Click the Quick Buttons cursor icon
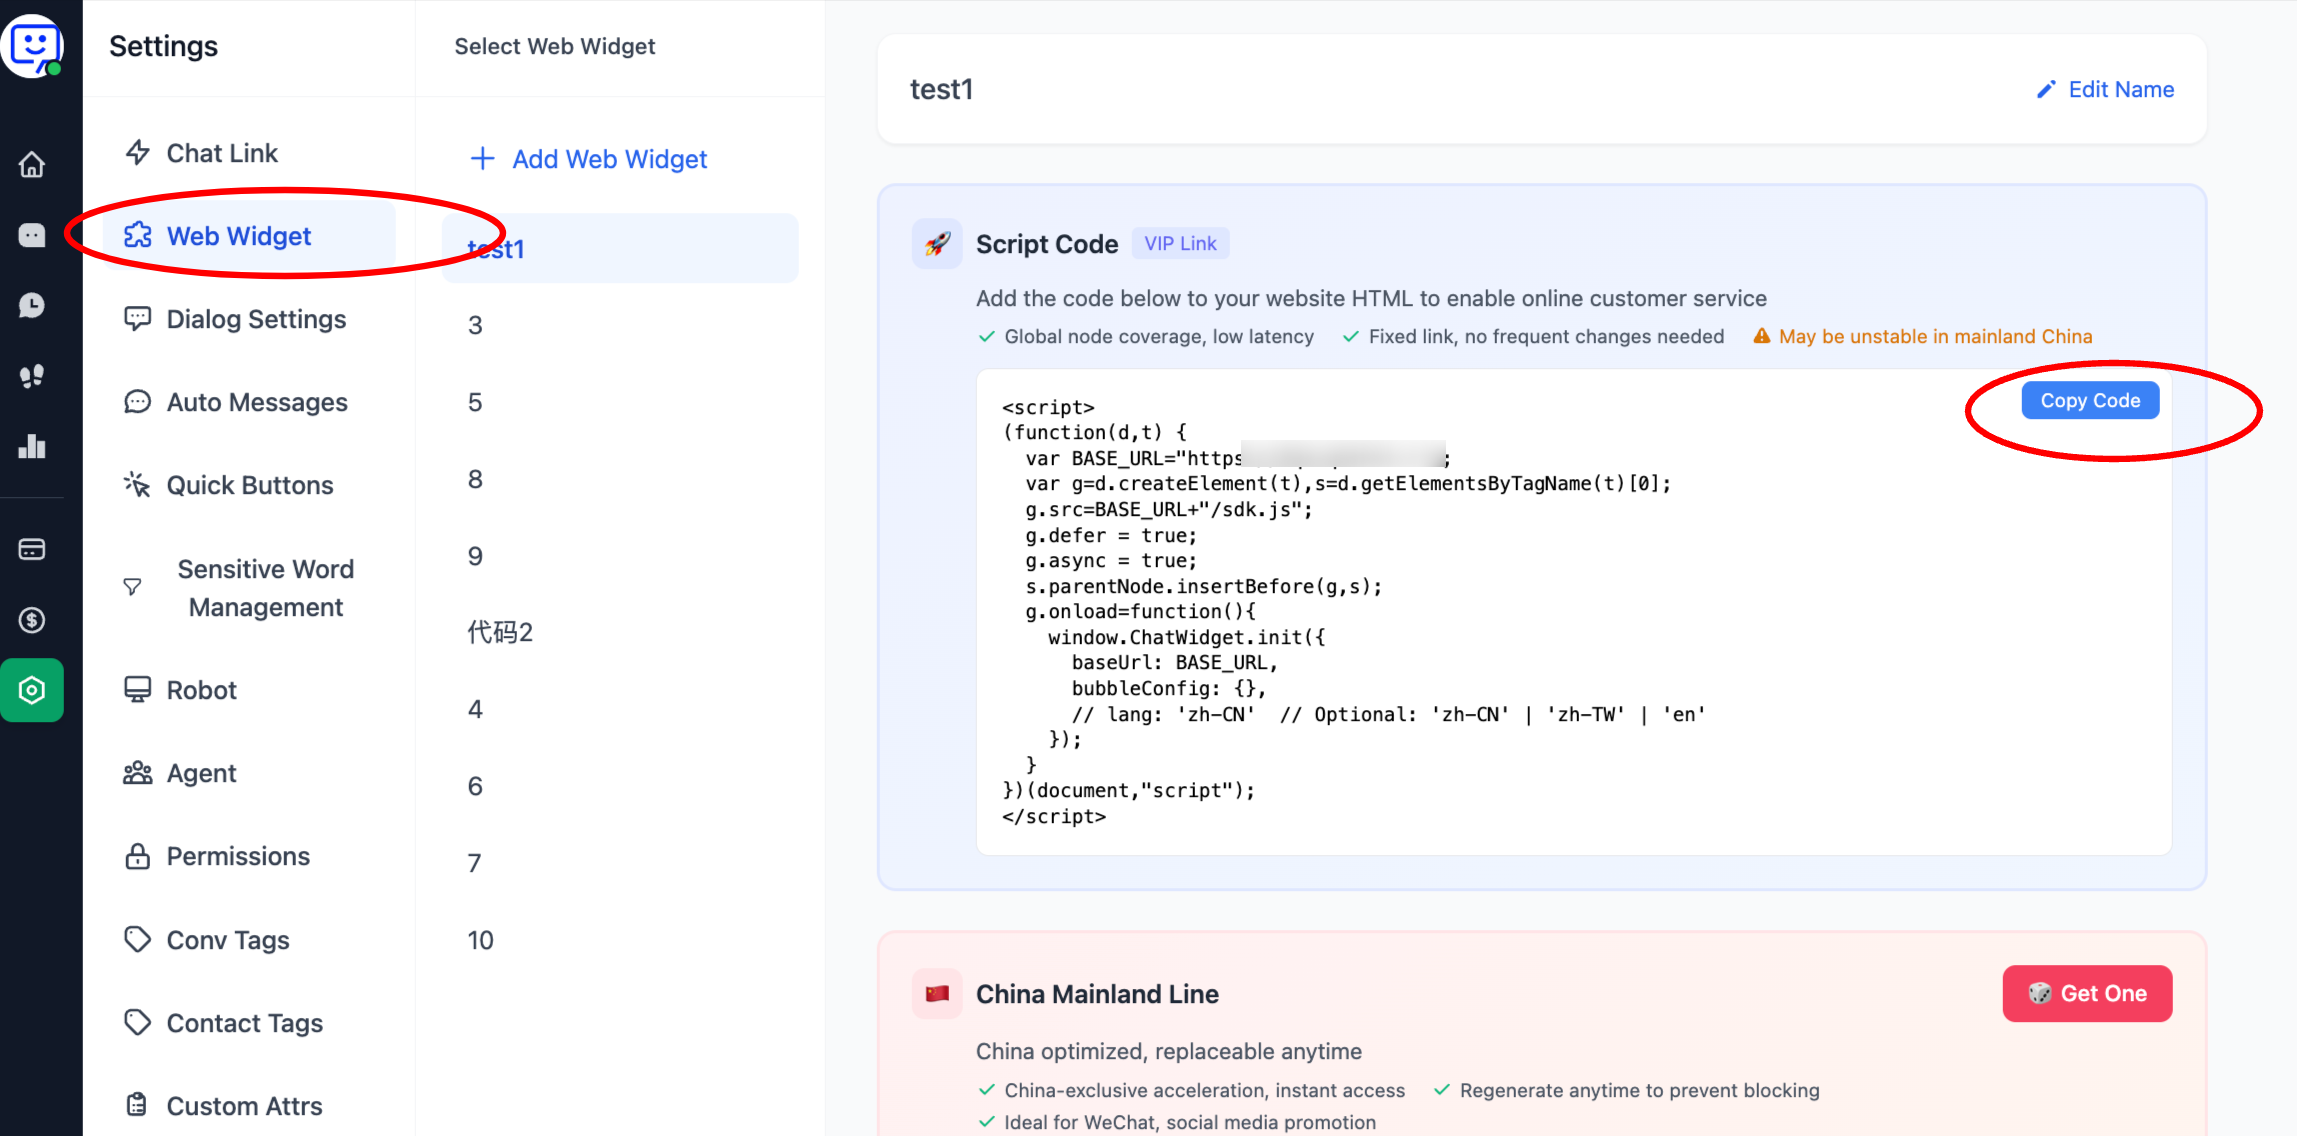 click(138, 484)
